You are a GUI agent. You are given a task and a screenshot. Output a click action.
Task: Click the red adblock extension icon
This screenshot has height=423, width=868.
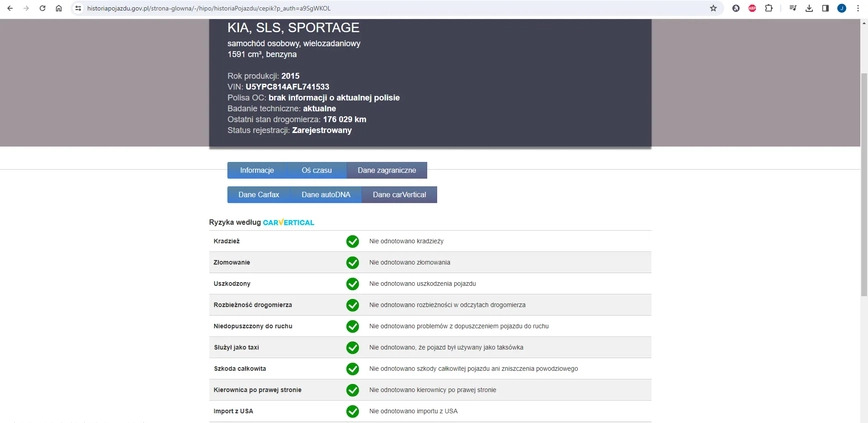click(752, 8)
